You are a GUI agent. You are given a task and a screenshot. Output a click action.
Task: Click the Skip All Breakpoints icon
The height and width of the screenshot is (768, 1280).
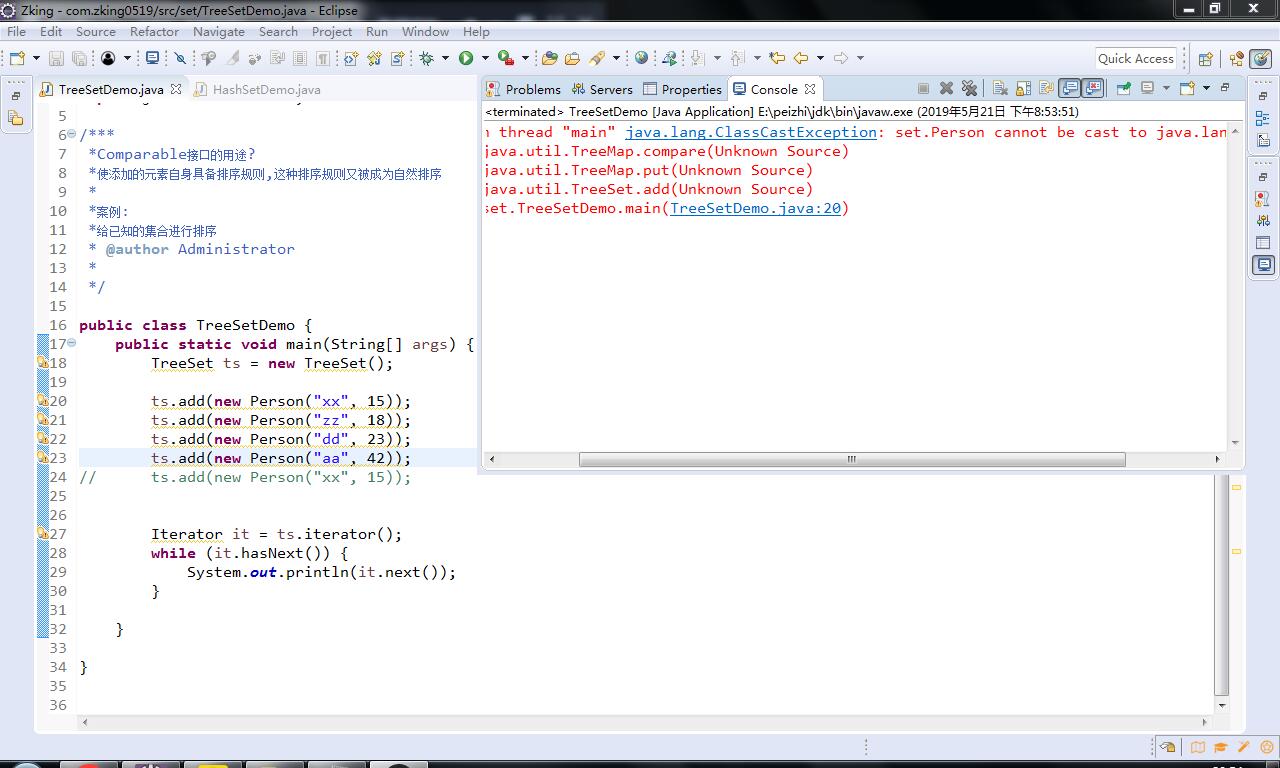pos(180,58)
